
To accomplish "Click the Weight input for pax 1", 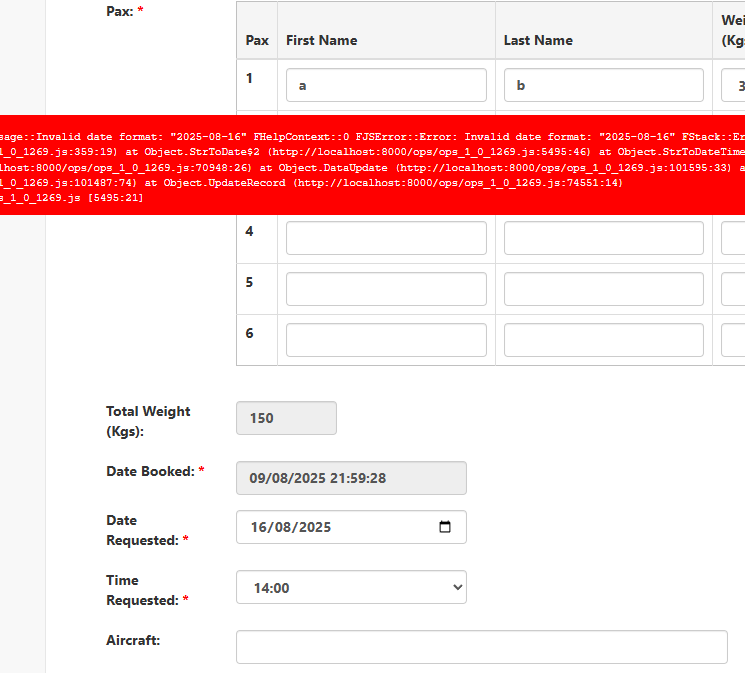I will click(x=733, y=85).
